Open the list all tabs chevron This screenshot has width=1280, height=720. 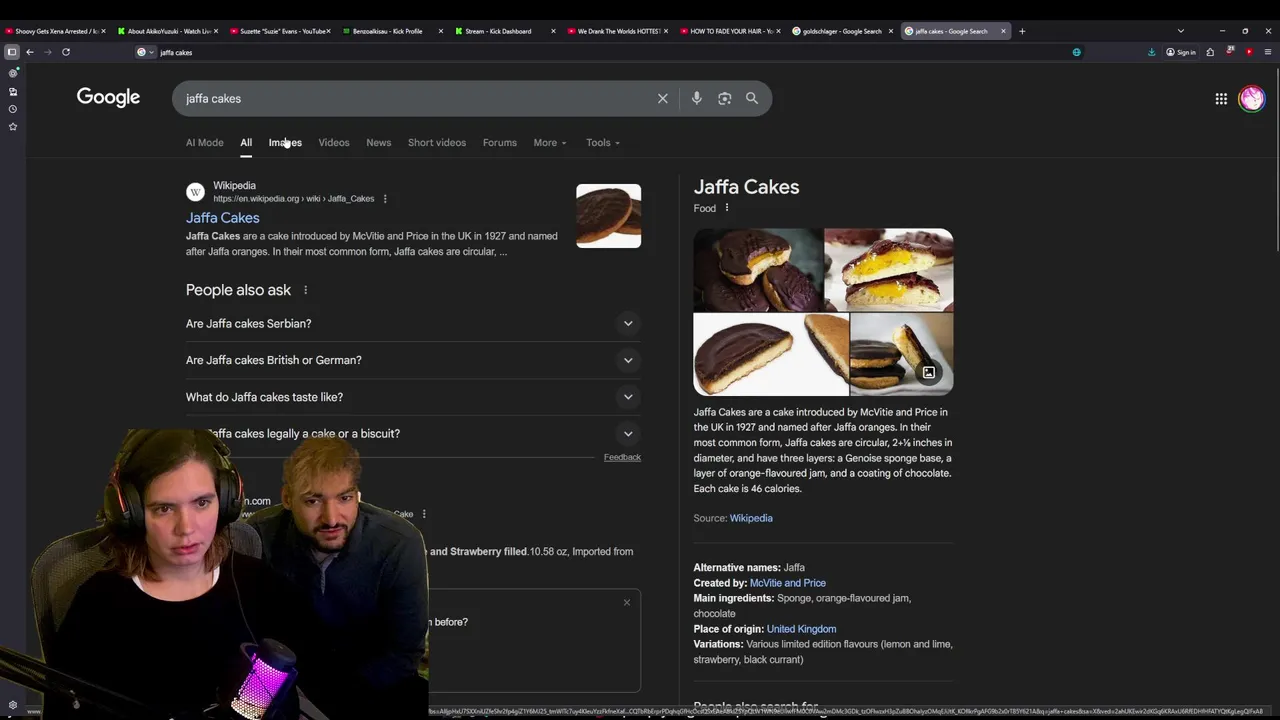[1180, 31]
